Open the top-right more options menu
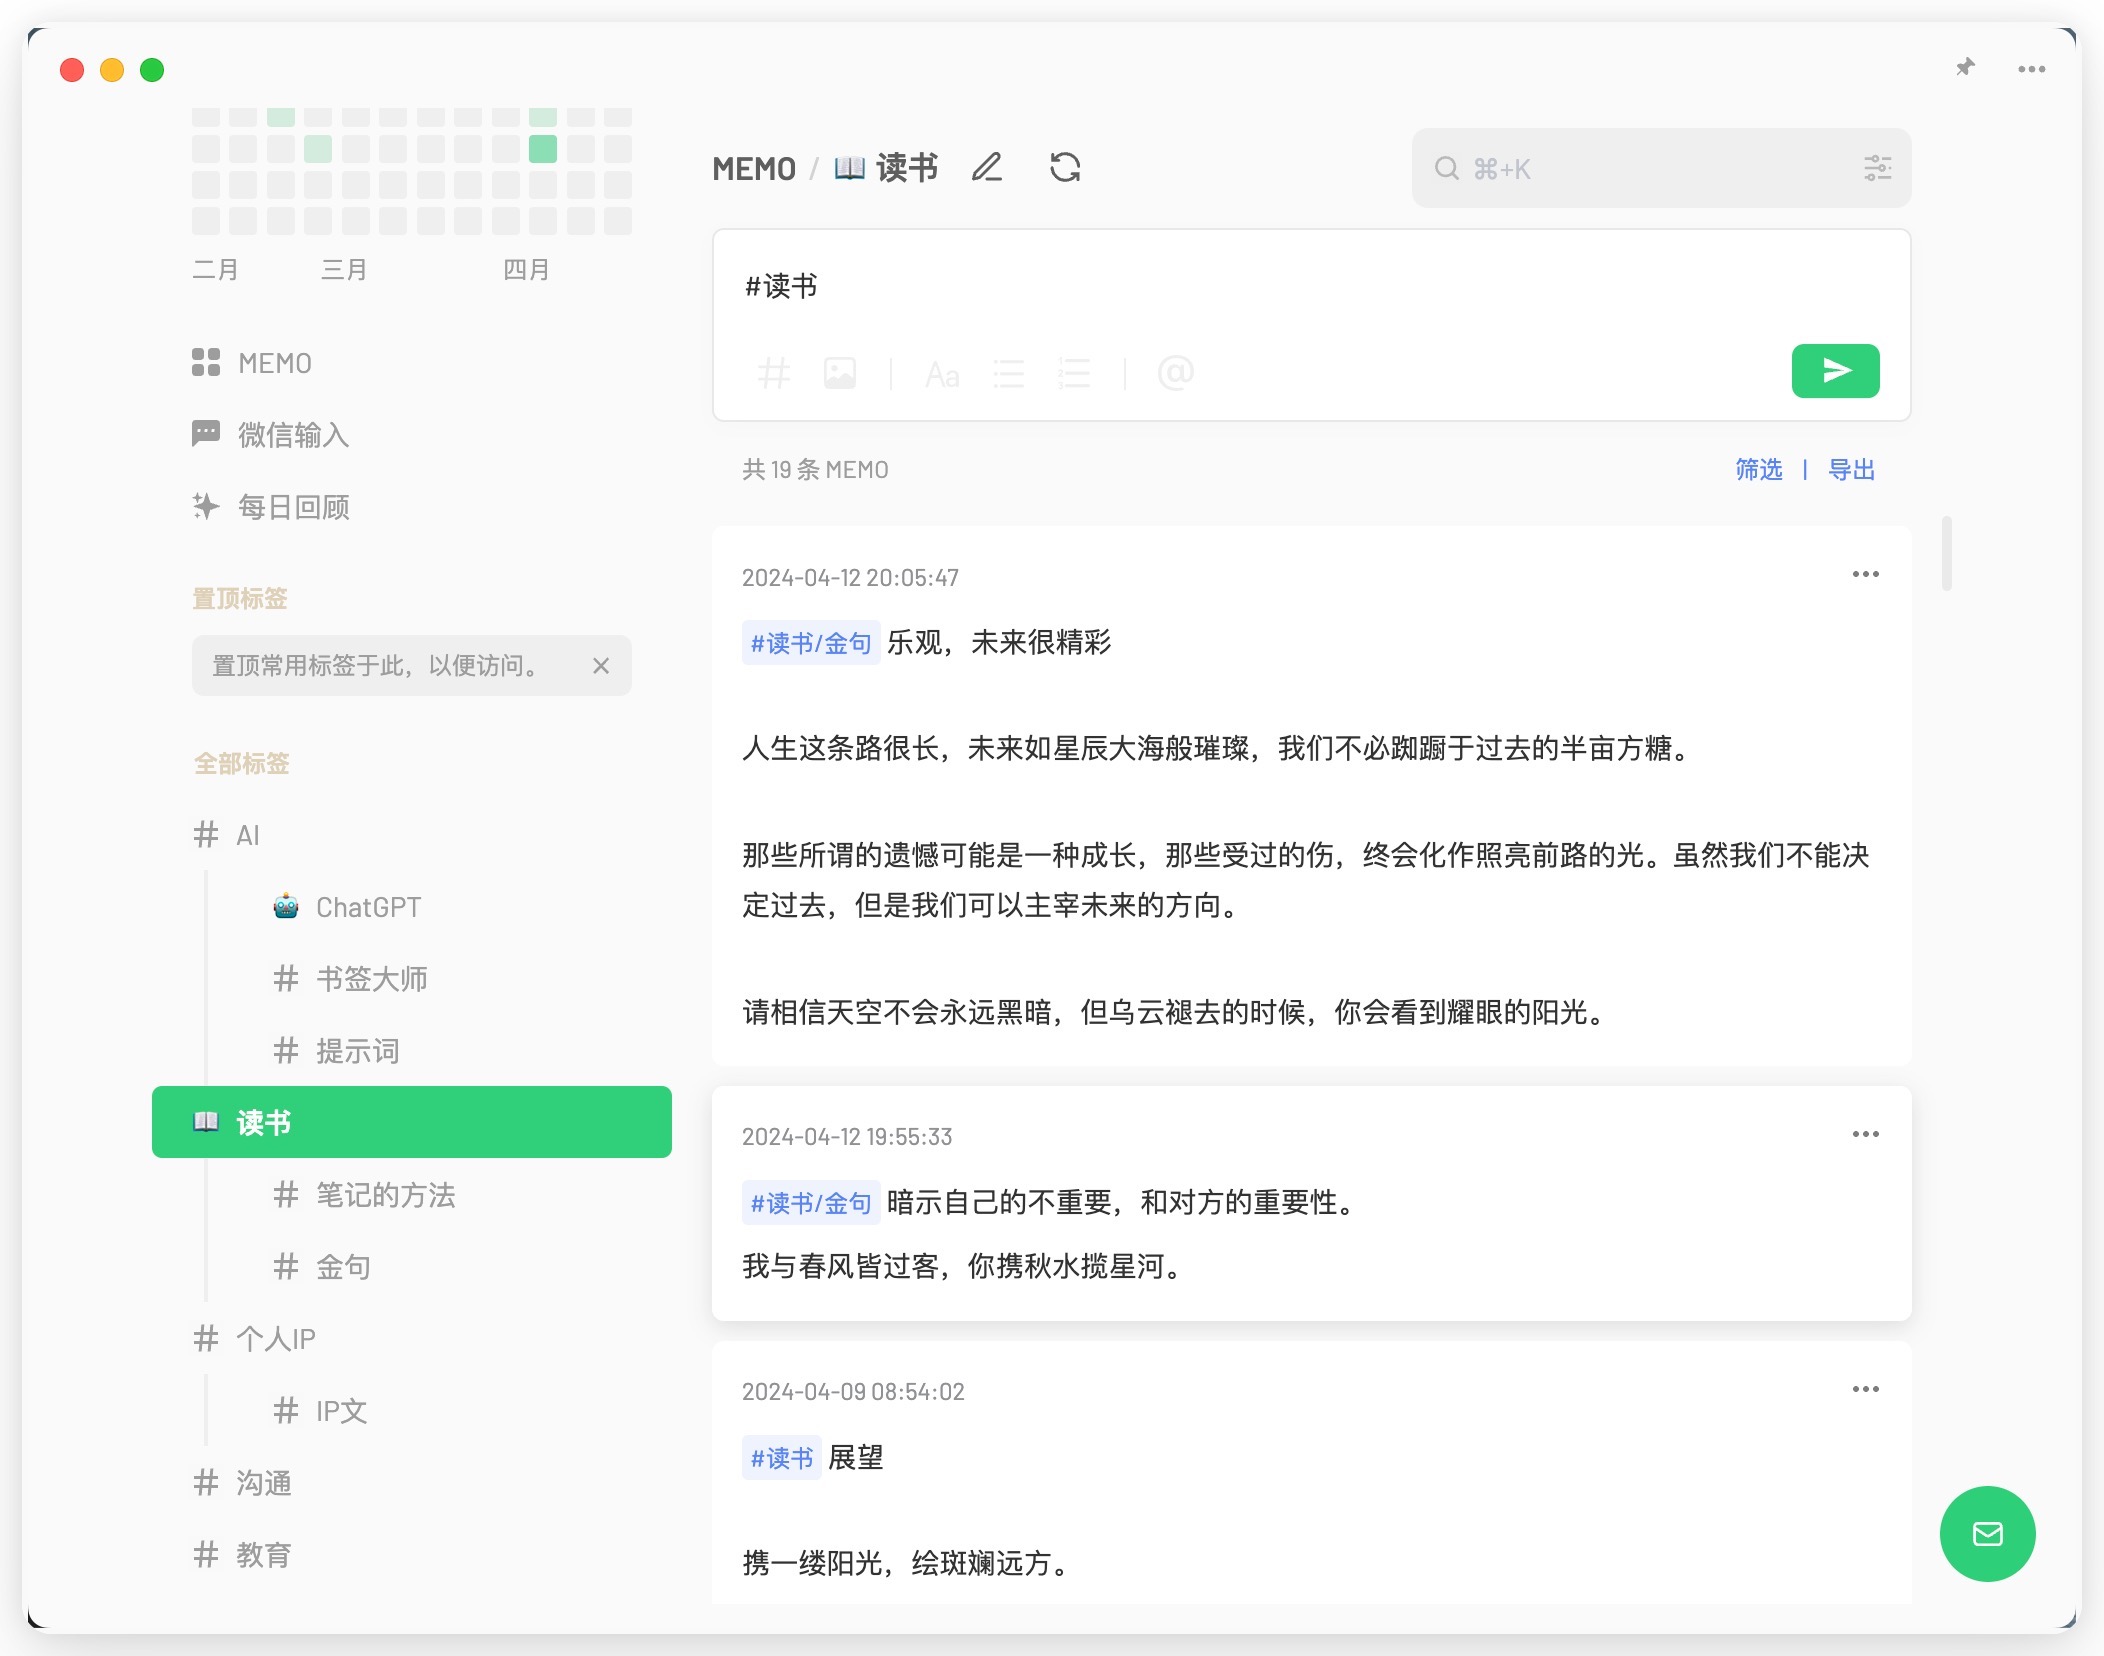Image resolution: width=2104 pixels, height=1656 pixels. click(2031, 69)
